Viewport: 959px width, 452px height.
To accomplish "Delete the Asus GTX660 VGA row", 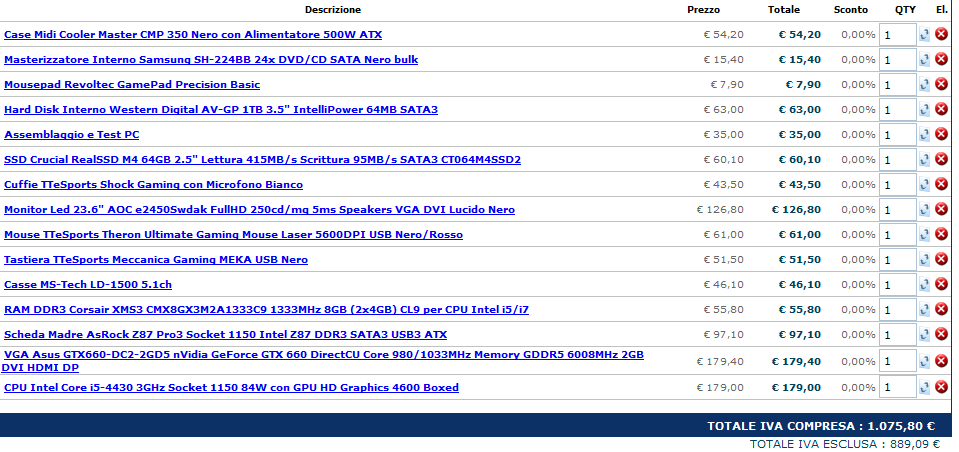I will tap(941, 361).
